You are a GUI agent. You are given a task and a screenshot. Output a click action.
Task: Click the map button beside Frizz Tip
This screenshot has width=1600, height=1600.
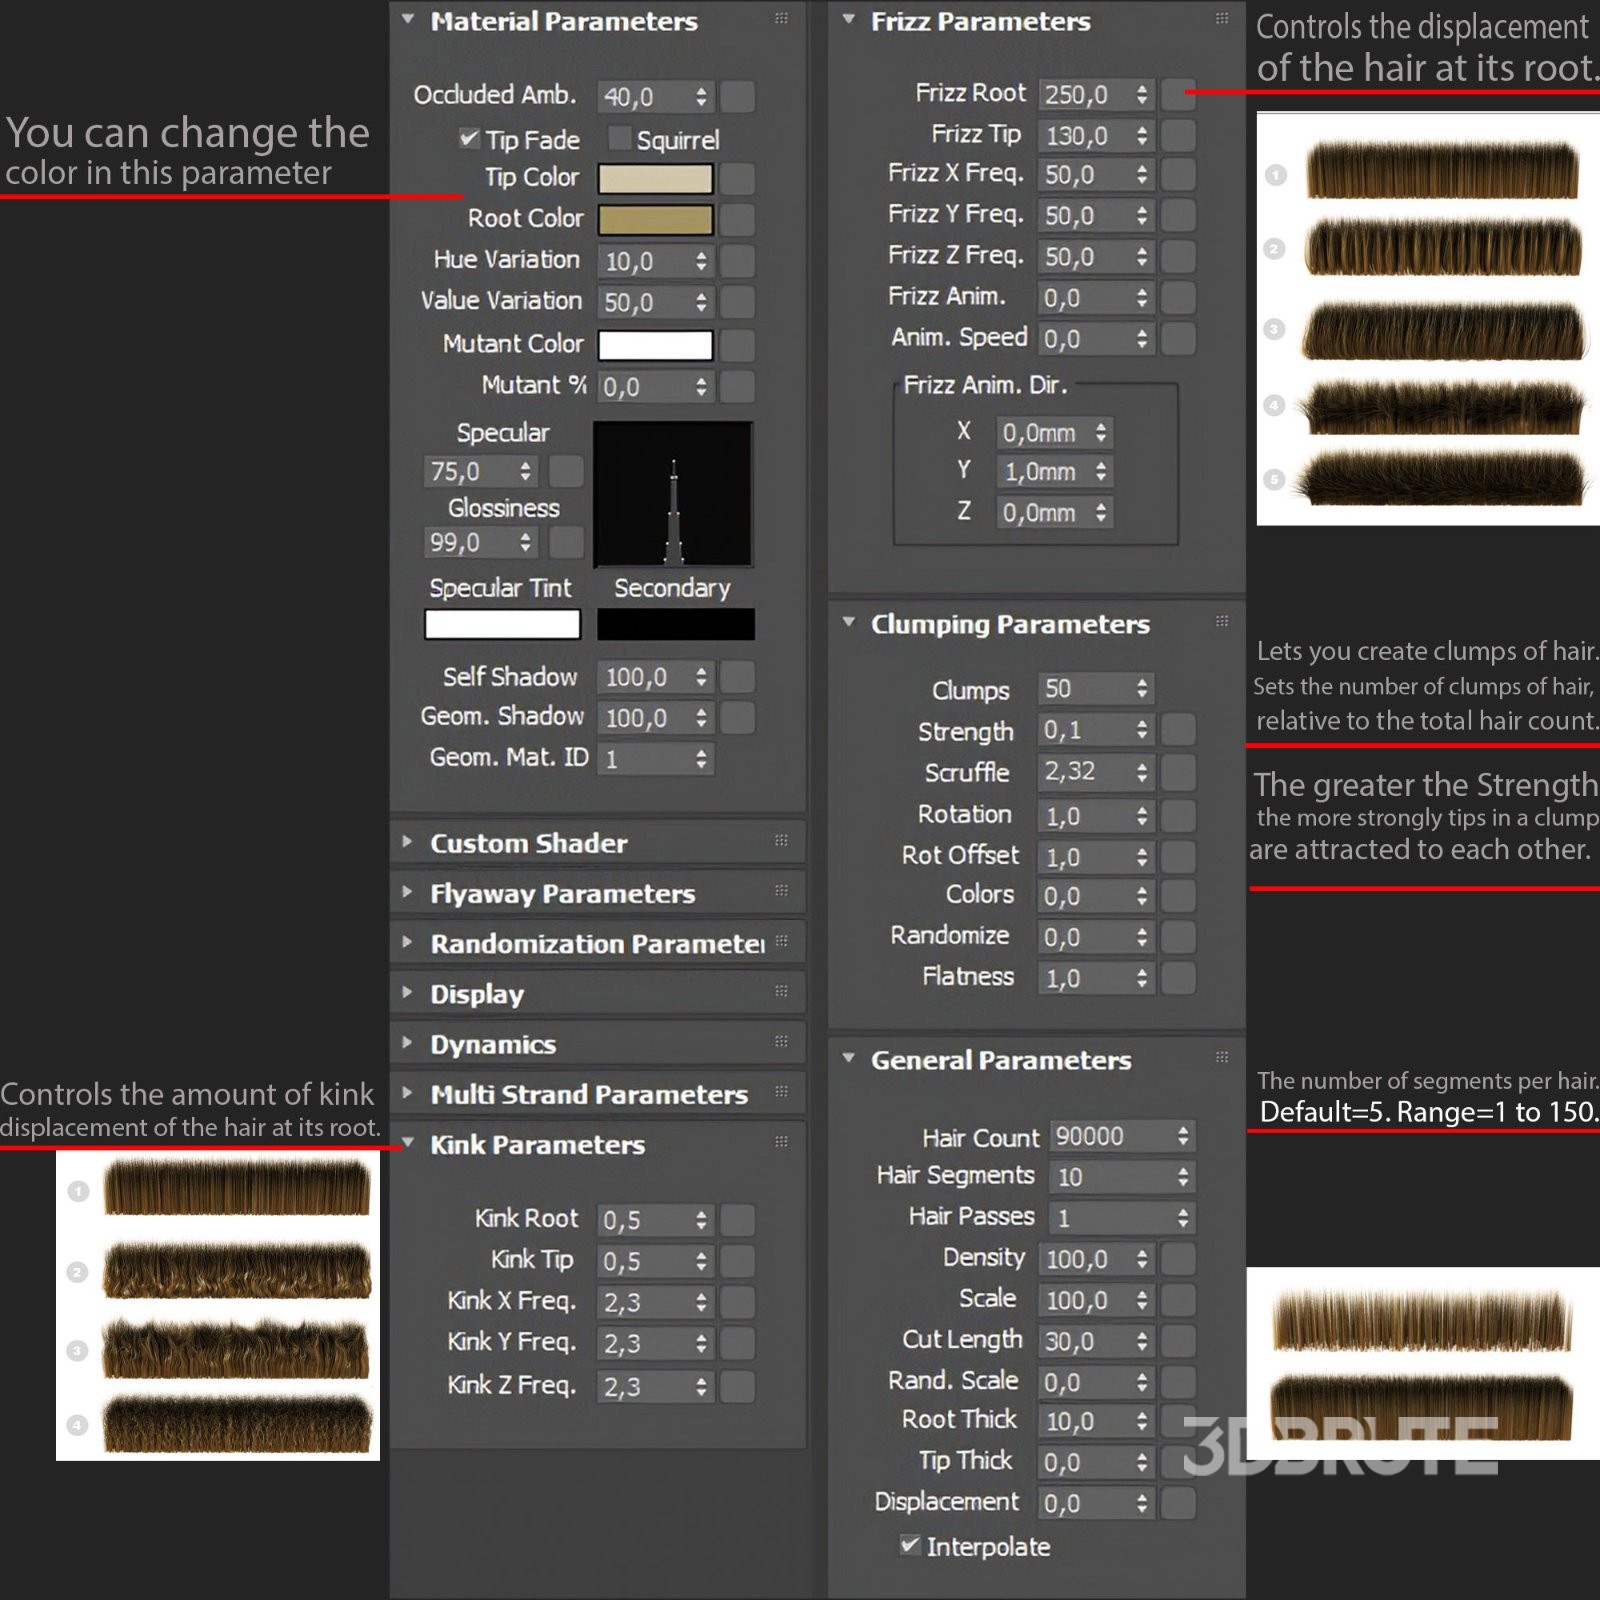(x=1179, y=136)
